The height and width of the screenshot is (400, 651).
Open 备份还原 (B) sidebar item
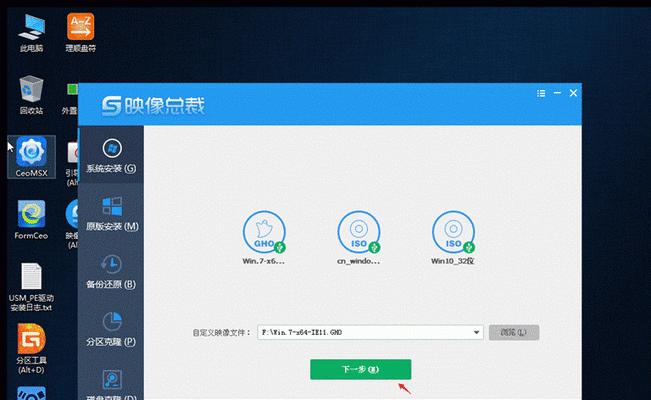111,272
